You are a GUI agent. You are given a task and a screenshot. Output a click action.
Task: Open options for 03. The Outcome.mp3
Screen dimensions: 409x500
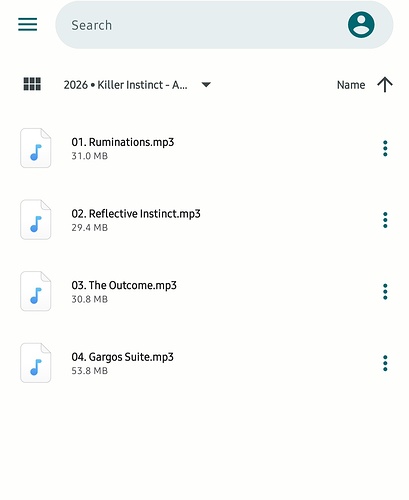385,292
